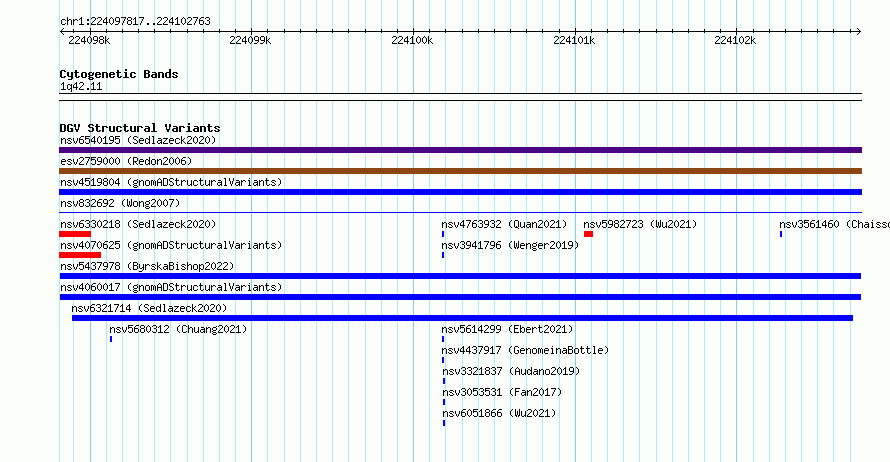Select the small red nsv5982723 bar
Screen dimensions: 890x462
pyautogui.click(x=588, y=234)
